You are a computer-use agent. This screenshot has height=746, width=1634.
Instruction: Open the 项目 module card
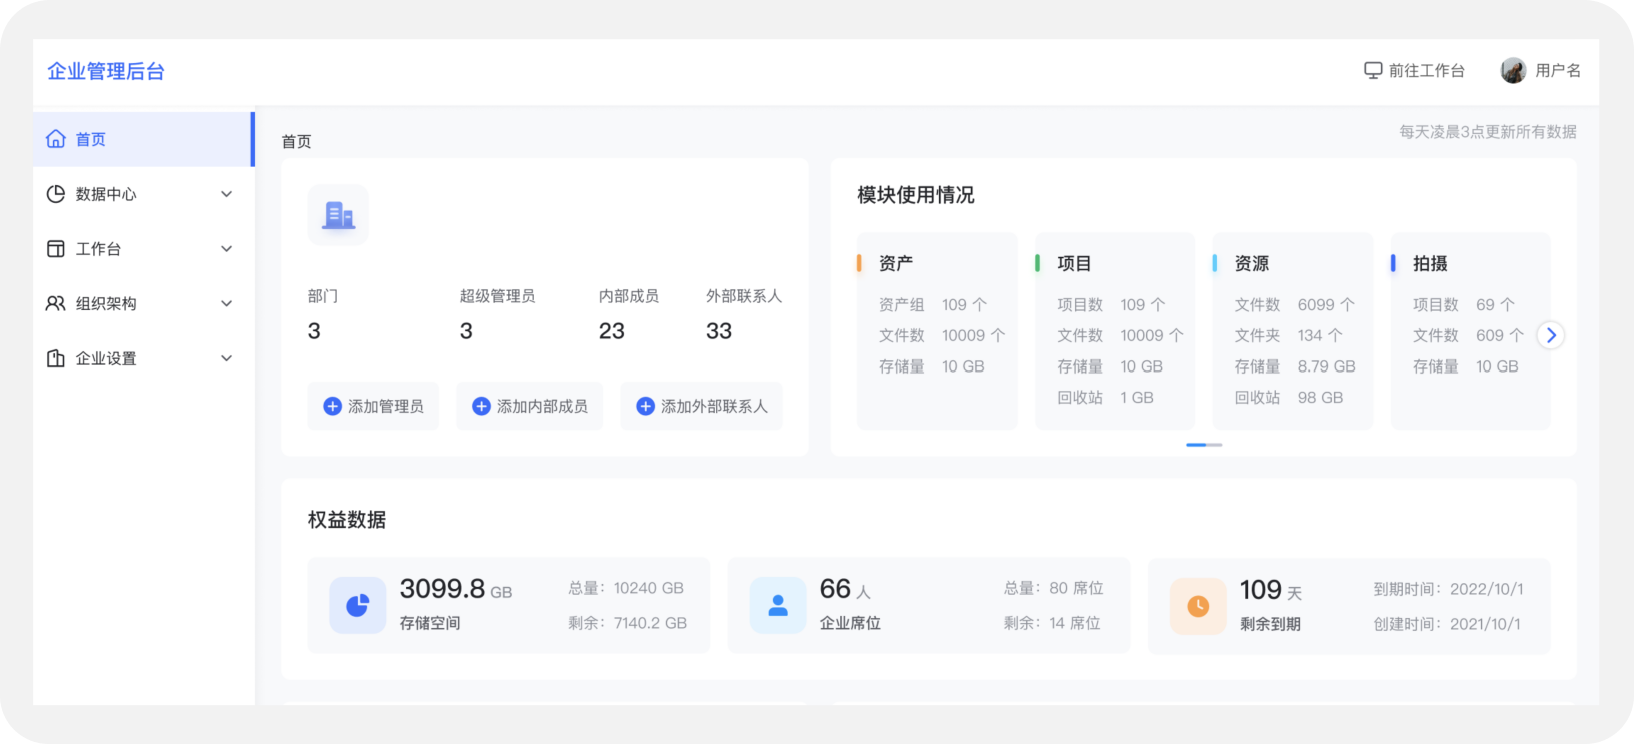pos(1115,331)
